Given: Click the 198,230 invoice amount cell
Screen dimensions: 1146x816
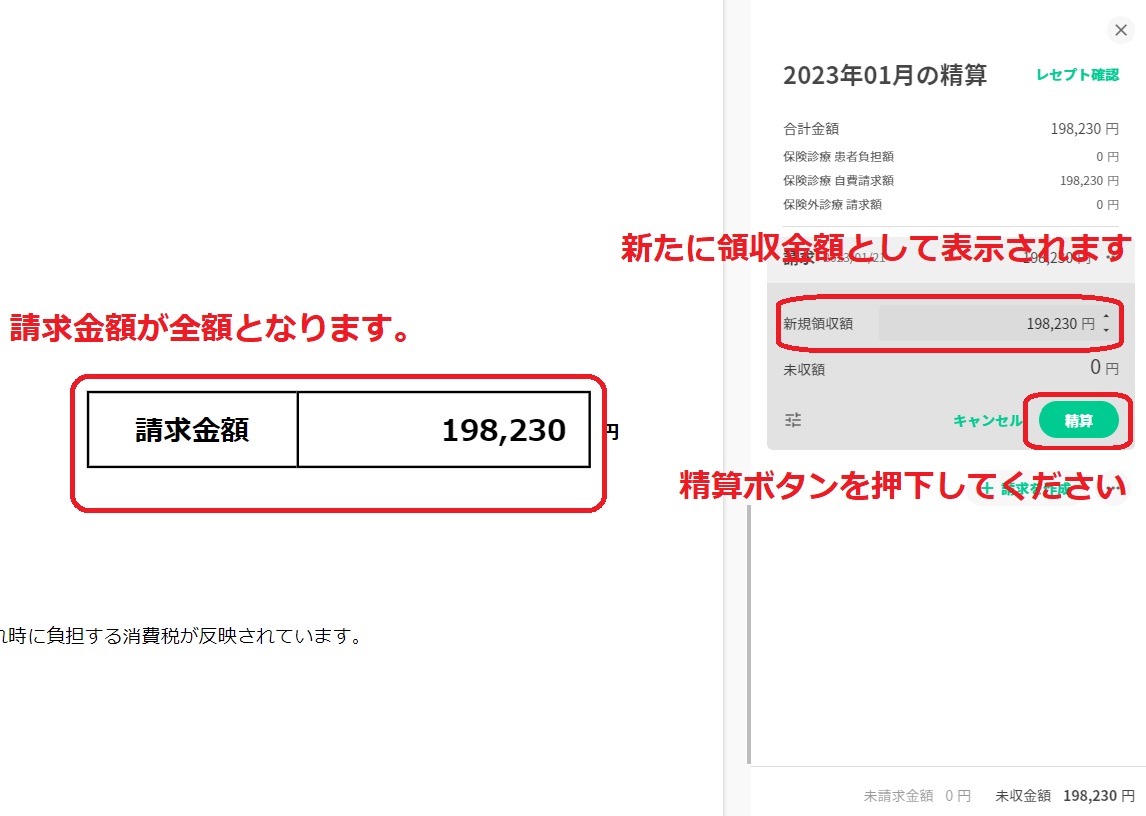Looking at the screenshot, I should [443, 430].
